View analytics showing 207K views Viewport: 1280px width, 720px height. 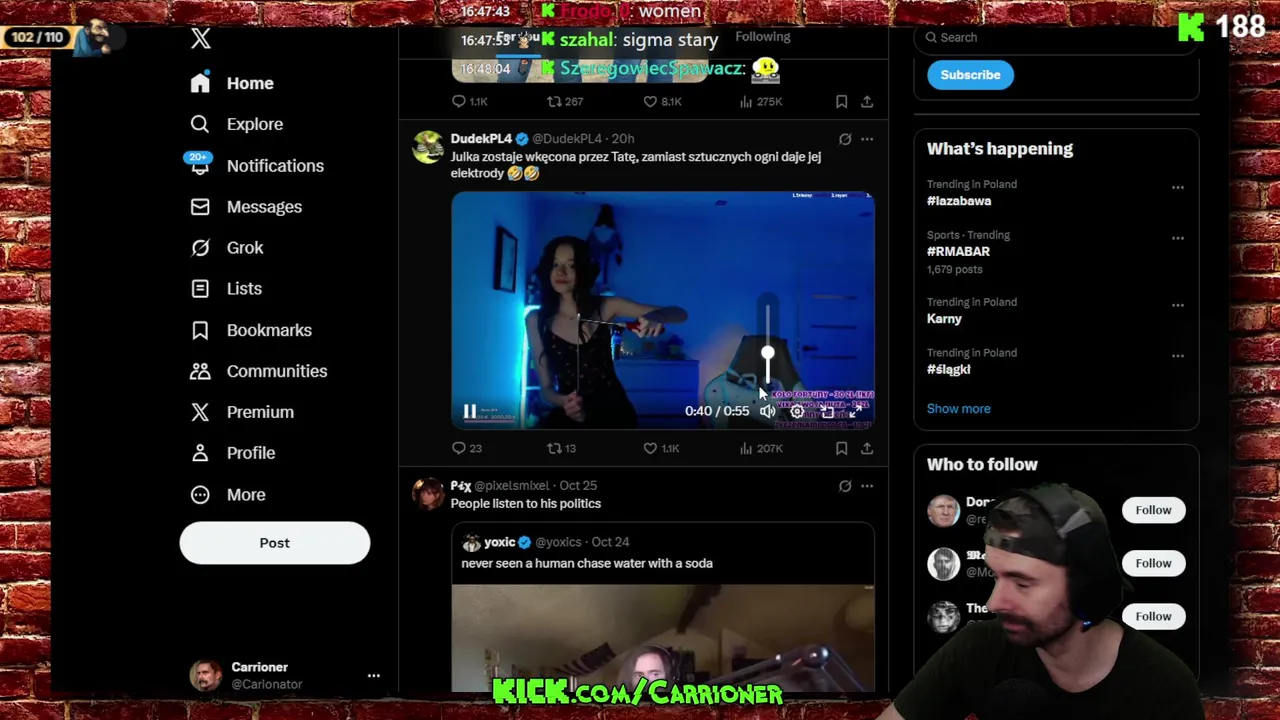click(761, 449)
